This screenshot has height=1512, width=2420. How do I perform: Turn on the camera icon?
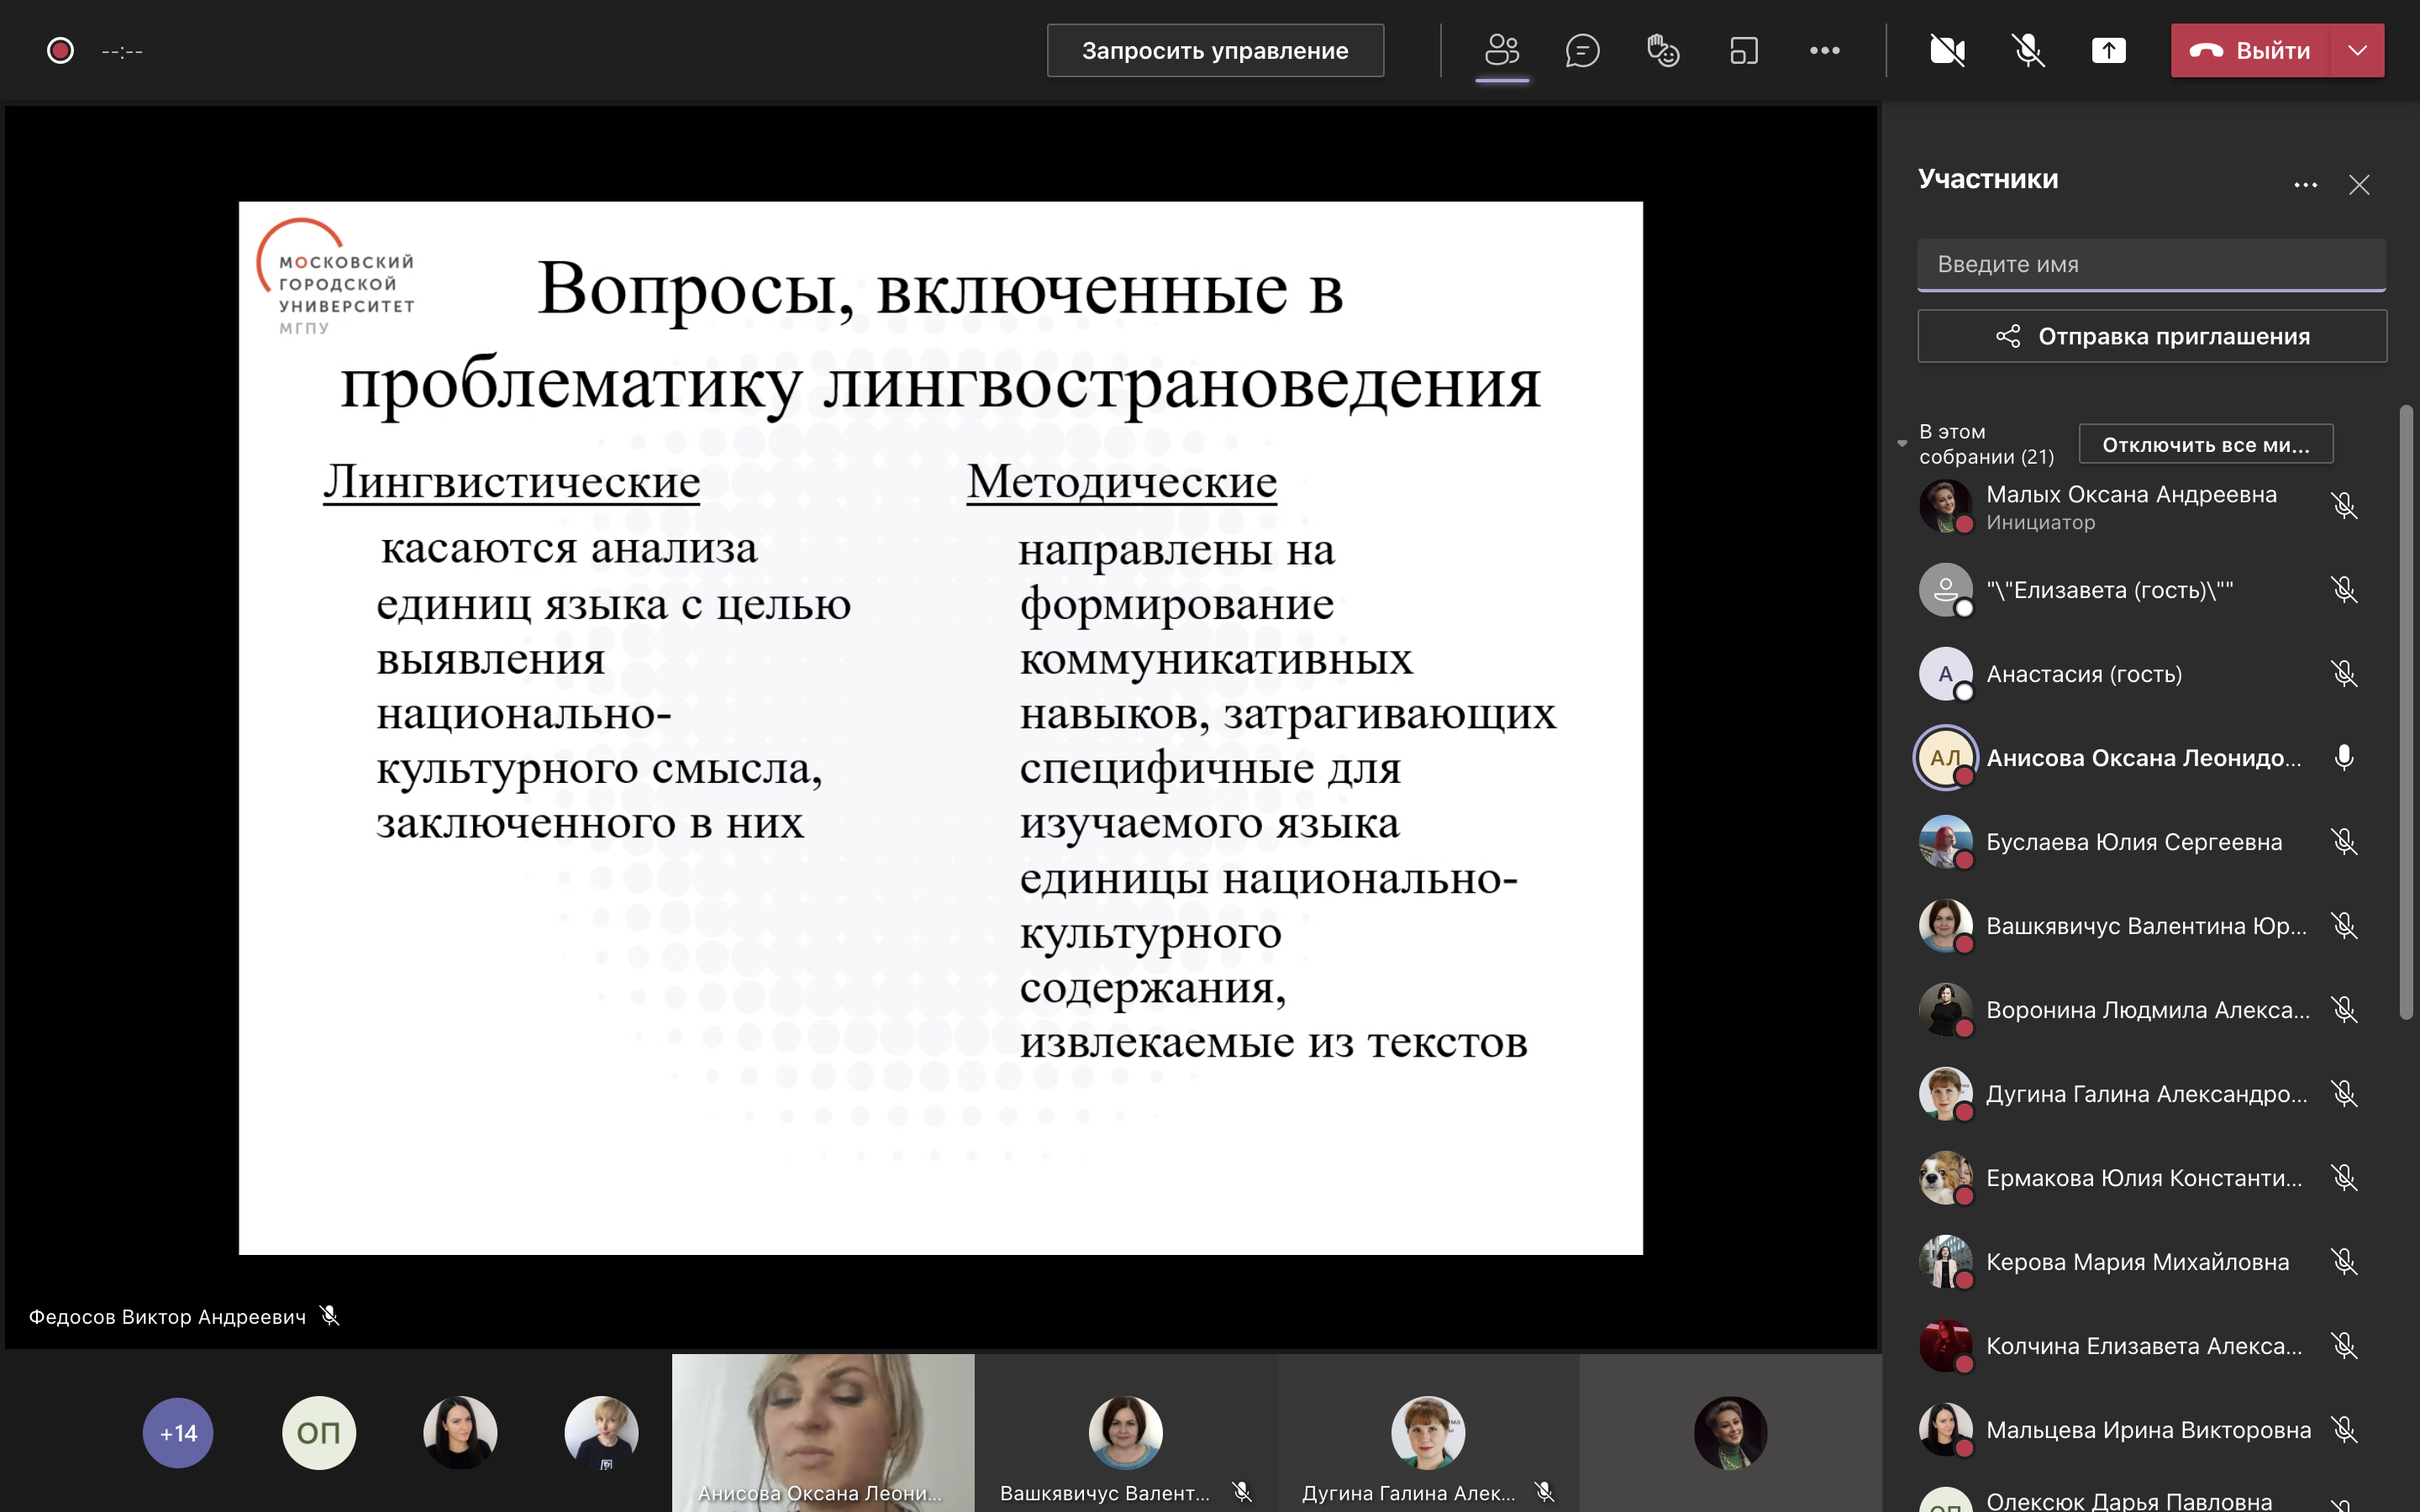click(x=1948, y=50)
